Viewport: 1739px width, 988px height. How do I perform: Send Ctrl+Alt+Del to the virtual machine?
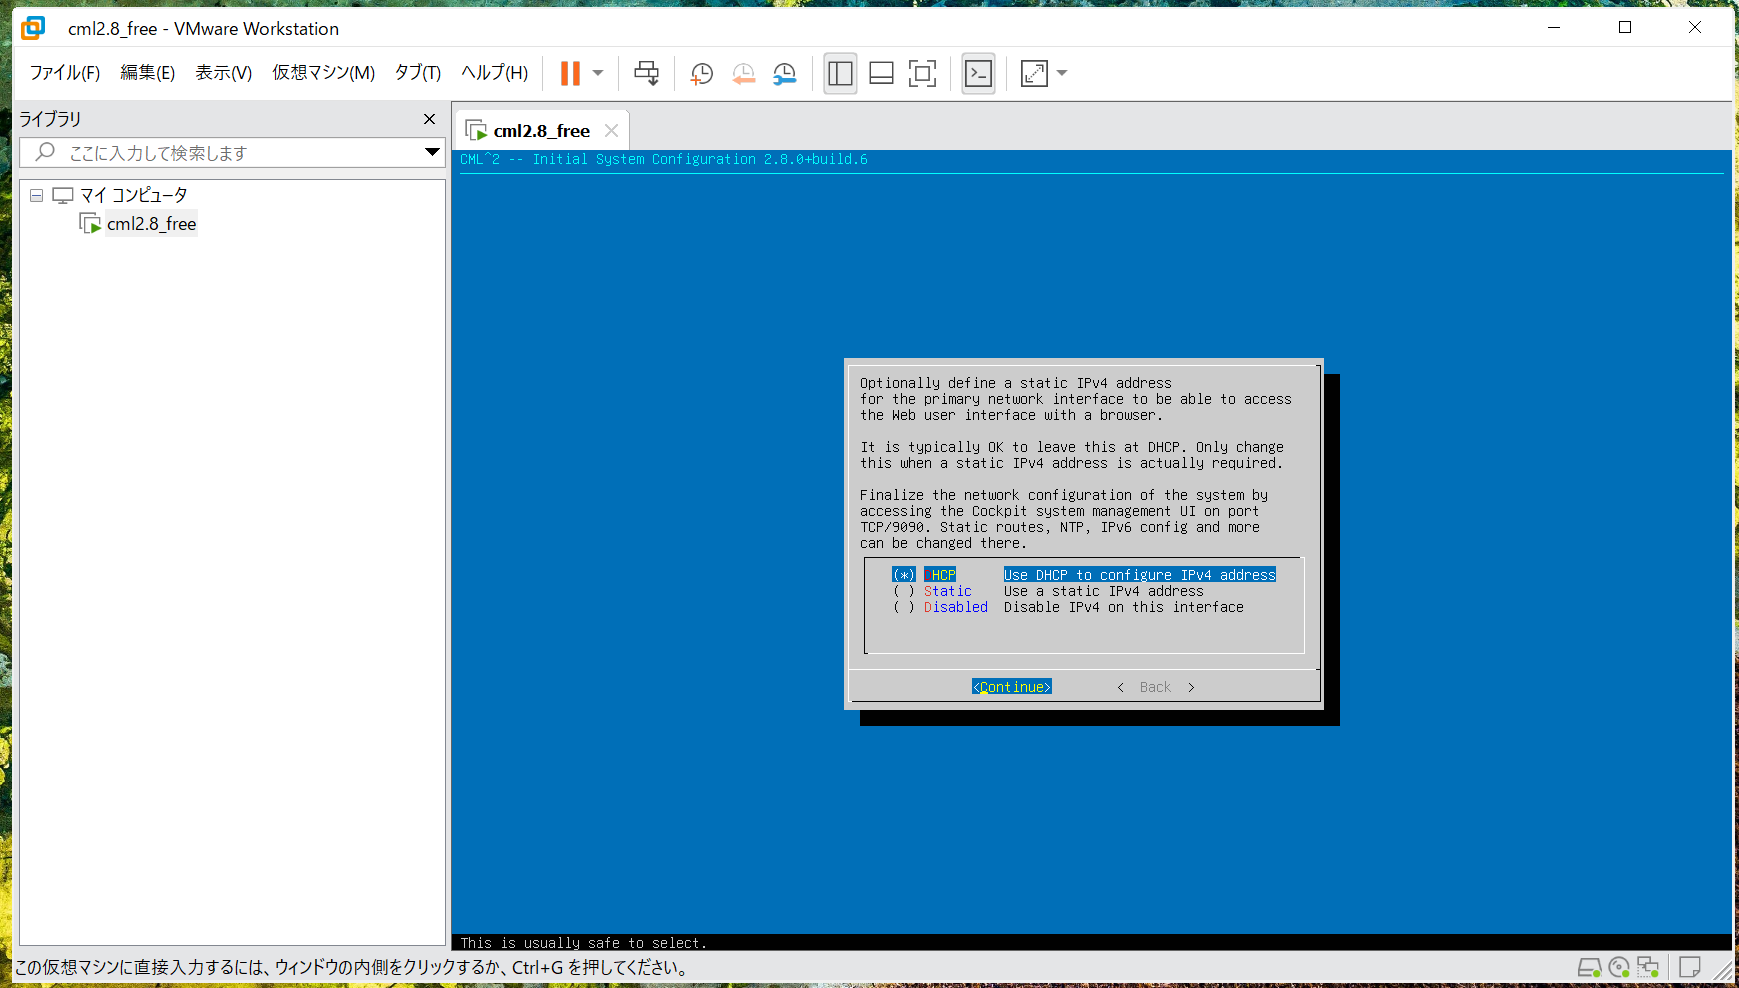coord(647,73)
